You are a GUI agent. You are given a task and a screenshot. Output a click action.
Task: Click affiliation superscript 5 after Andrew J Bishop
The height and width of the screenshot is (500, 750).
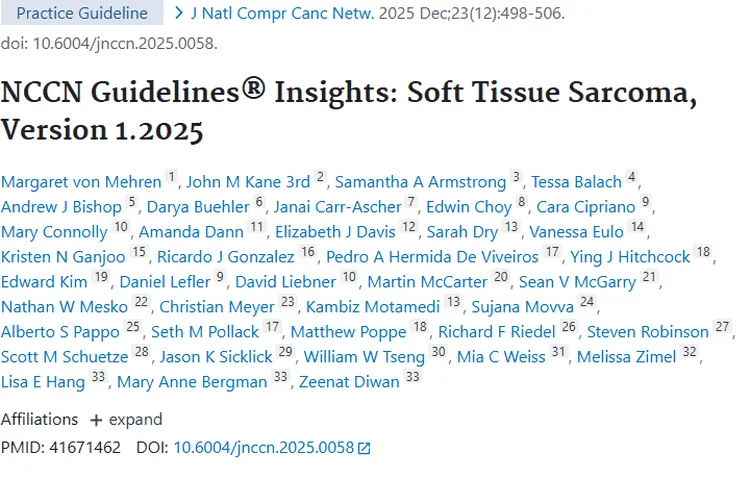pyautogui.click(x=131, y=203)
